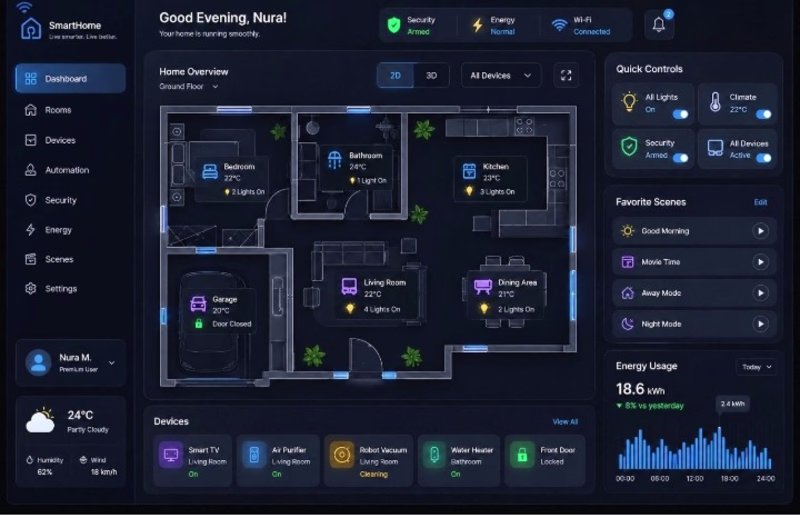Click the Security Armed shield icon in header
This screenshot has width=800, height=518.
[394, 25]
